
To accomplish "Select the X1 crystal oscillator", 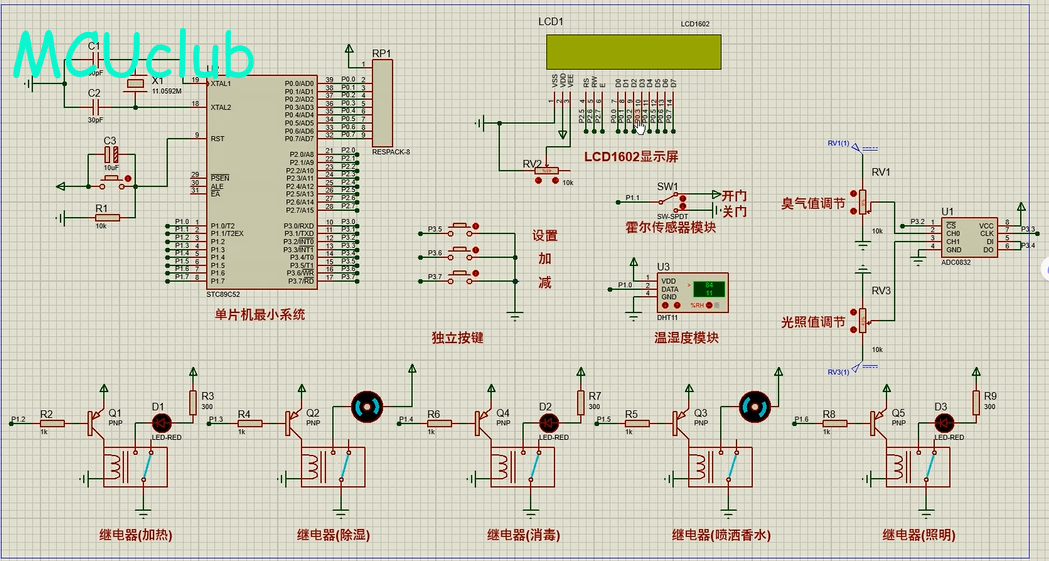I will click(136, 84).
